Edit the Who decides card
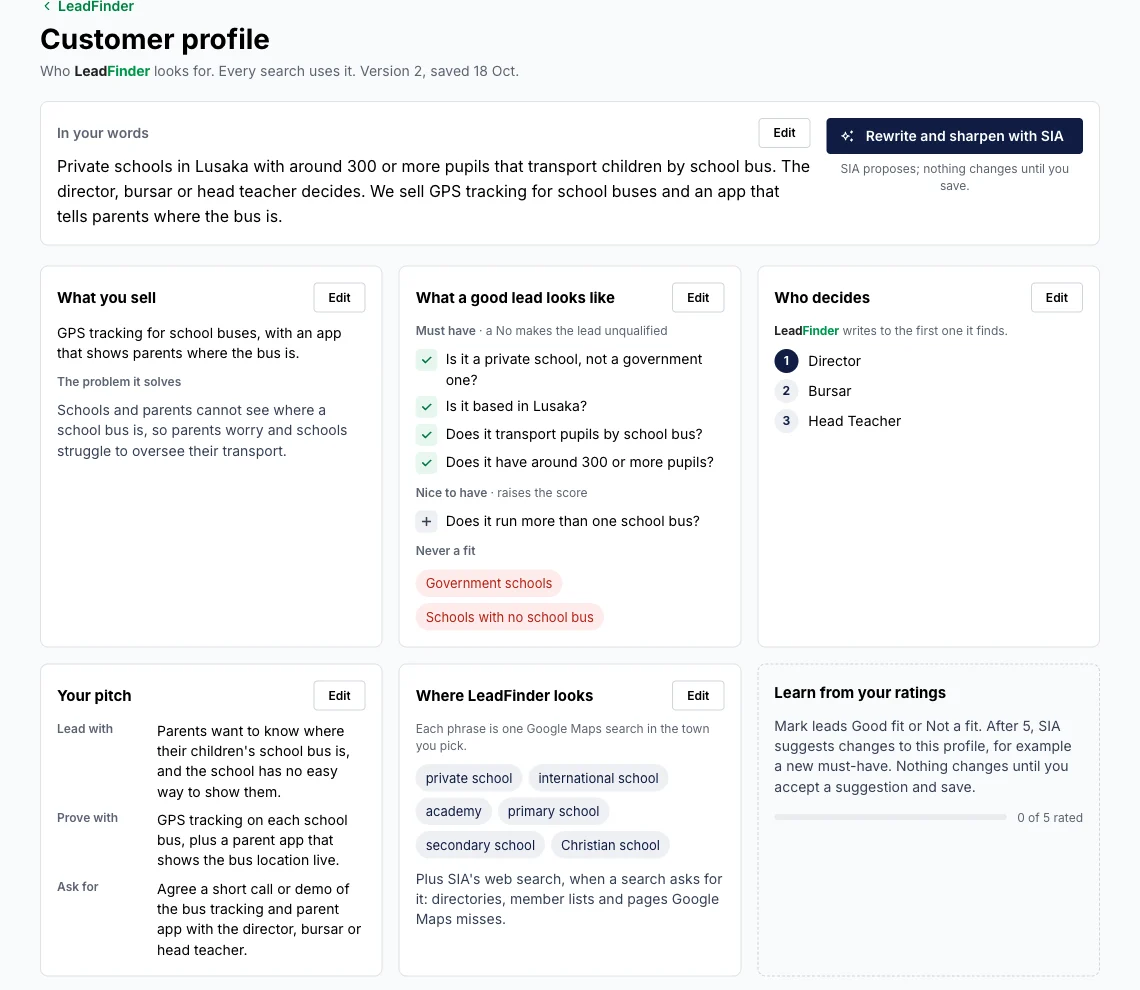The height and width of the screenshot is (990, 1140). (x=1056, y=297)
